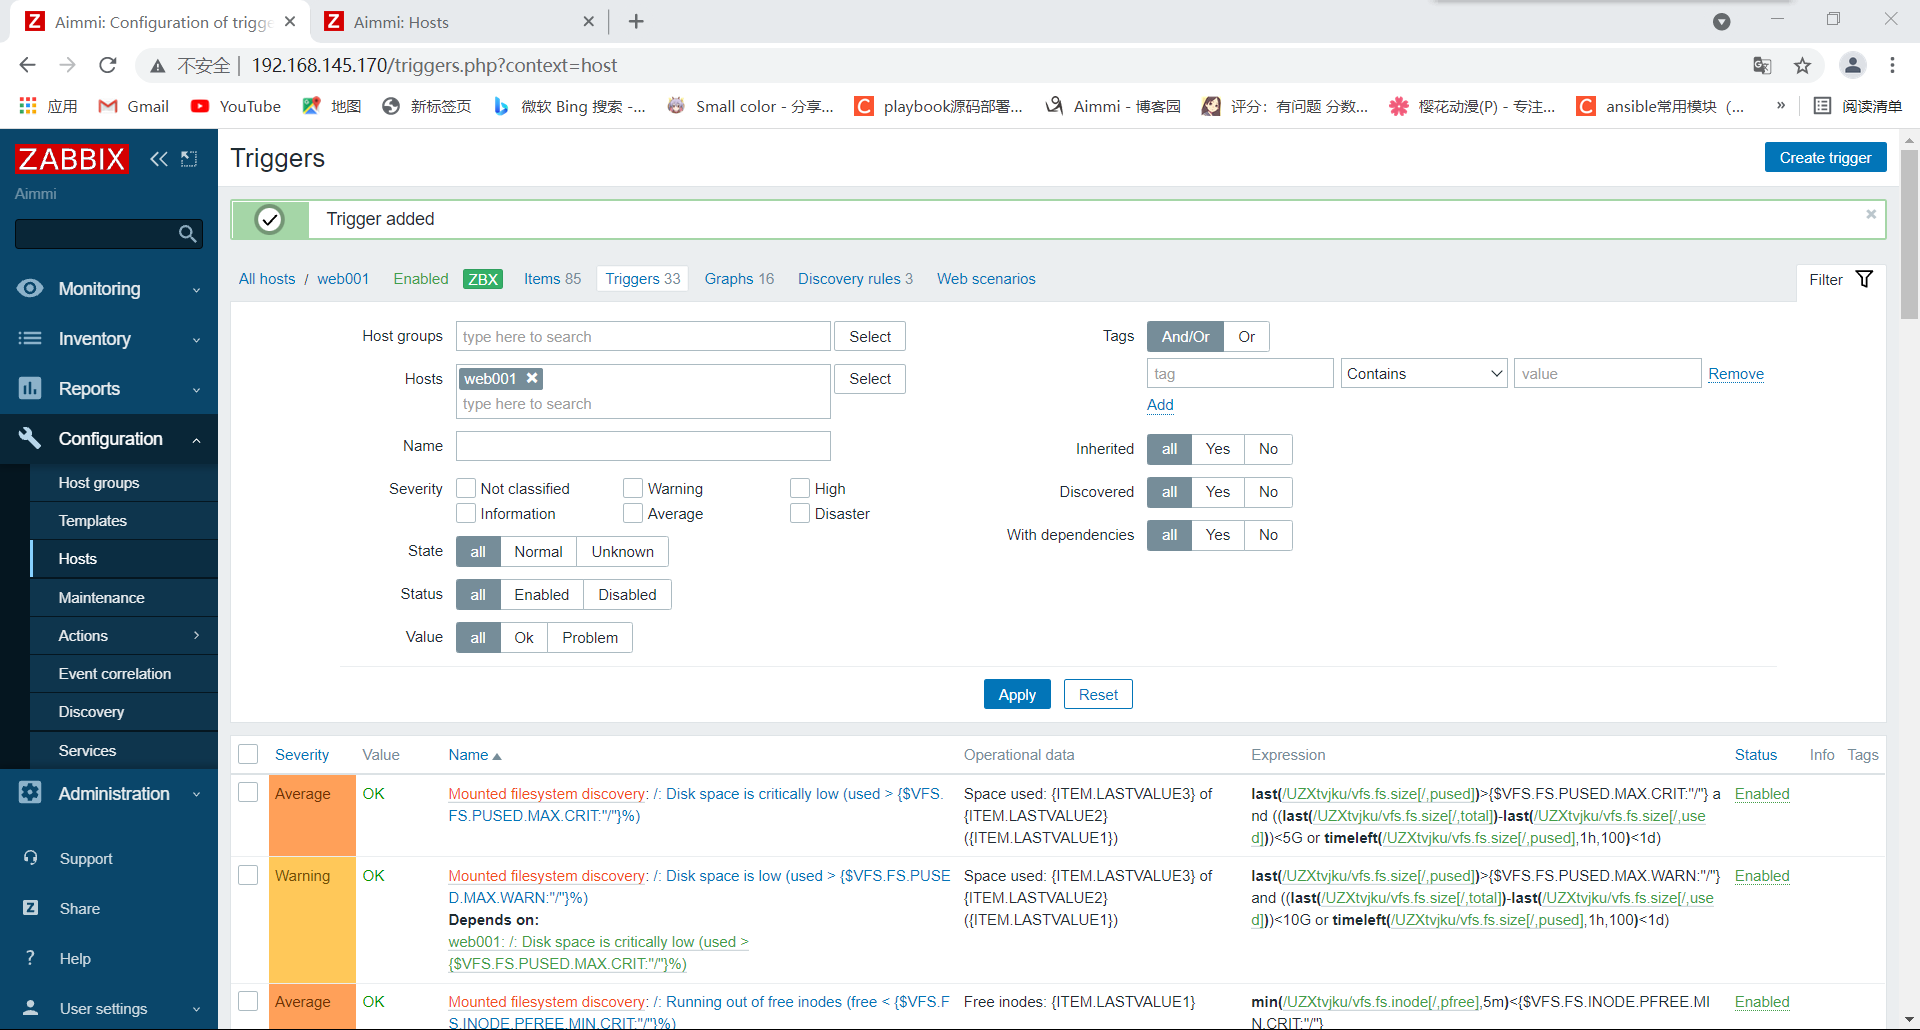
Task: Check the Disaster severity box
Action: tap(800, 514)
